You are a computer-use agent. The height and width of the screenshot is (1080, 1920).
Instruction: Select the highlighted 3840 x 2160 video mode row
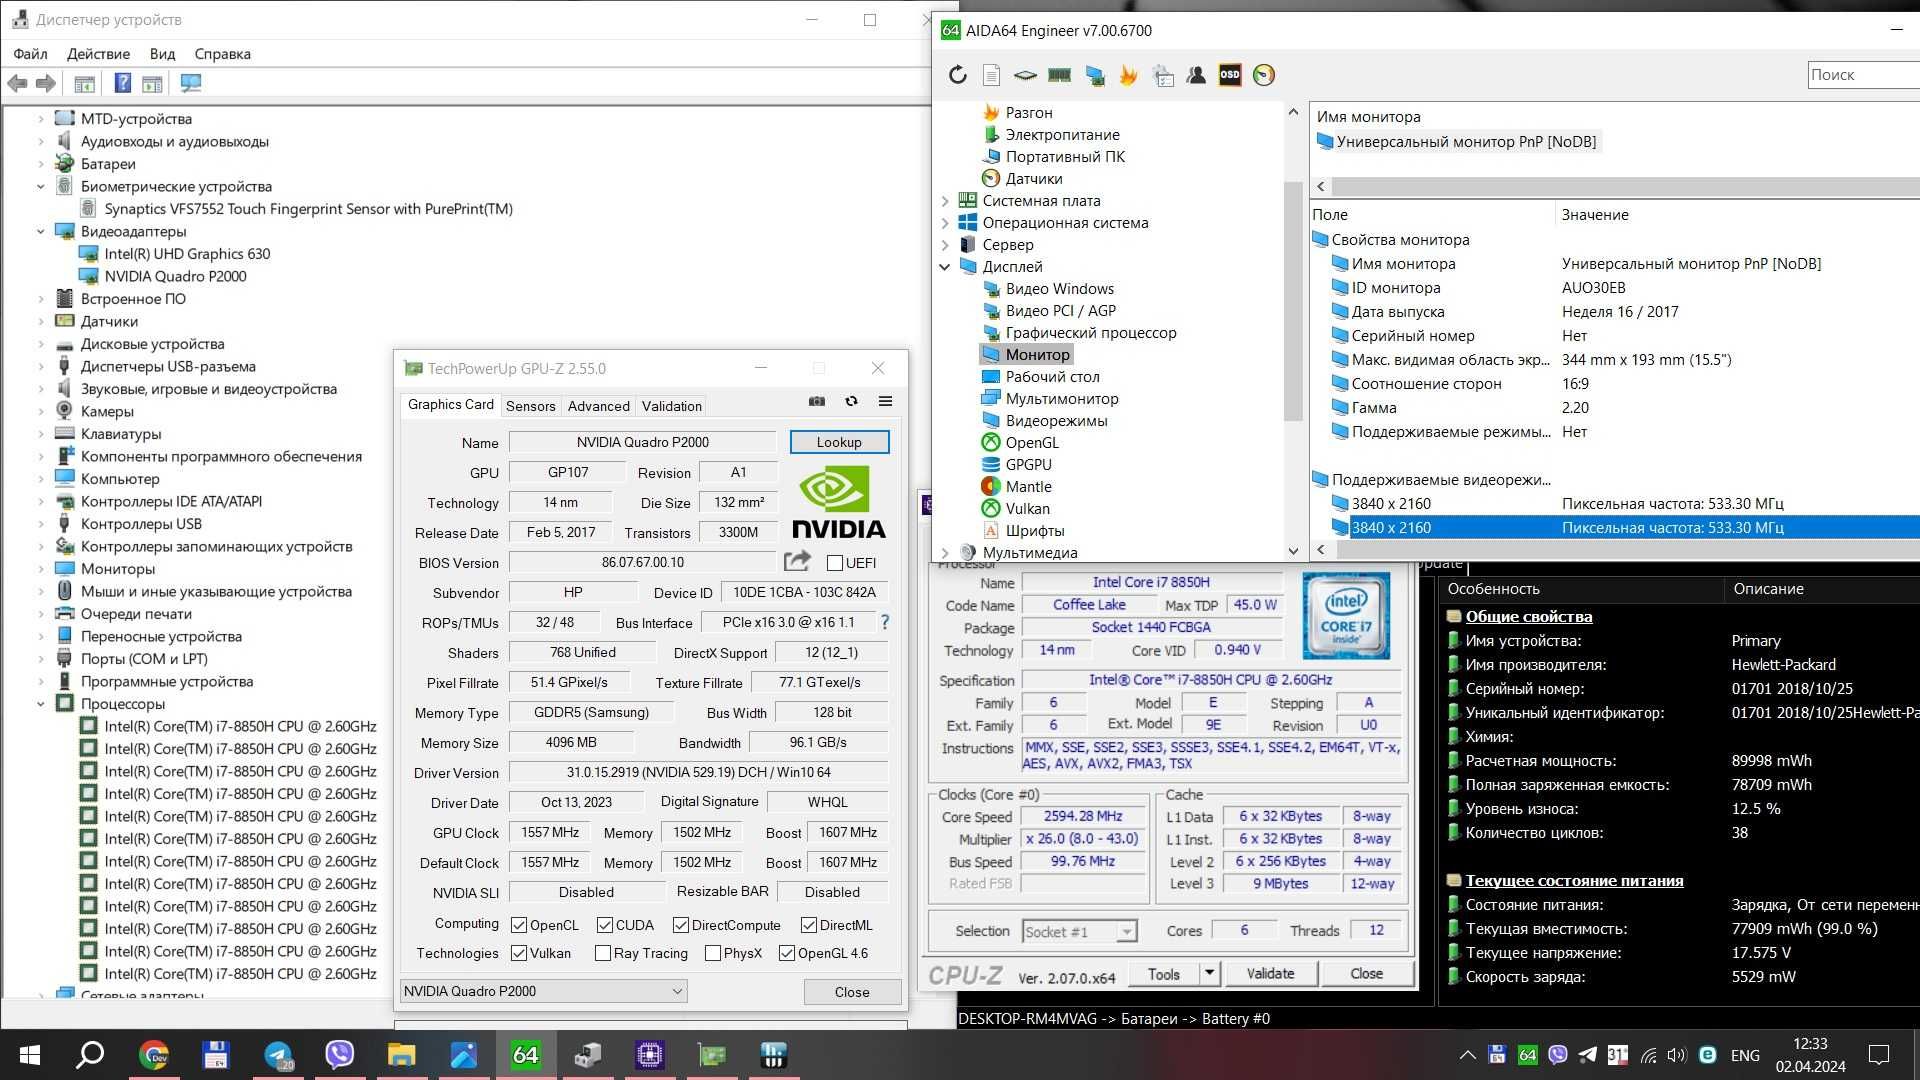(x=1625, y=528)
